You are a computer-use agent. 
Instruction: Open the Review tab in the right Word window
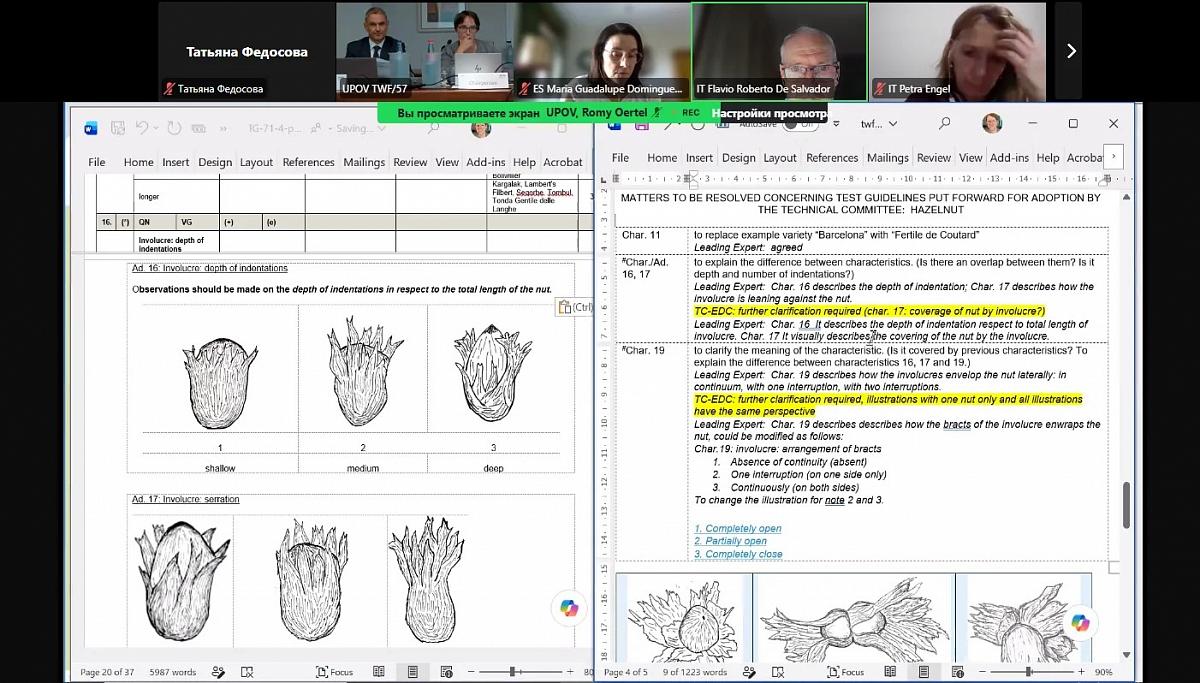[934, 158]
